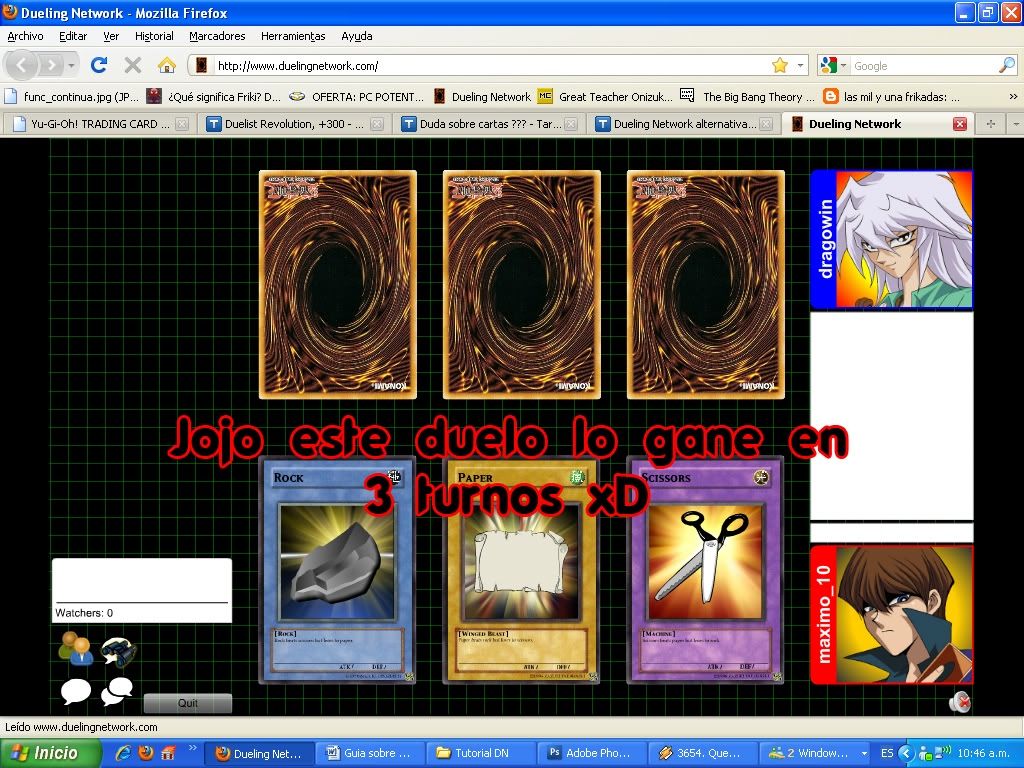Image resolution: width=1024 pixels, height=768 pixels.
Task: Click maximo_10's avatar picture
Action: tap(904, 615)
